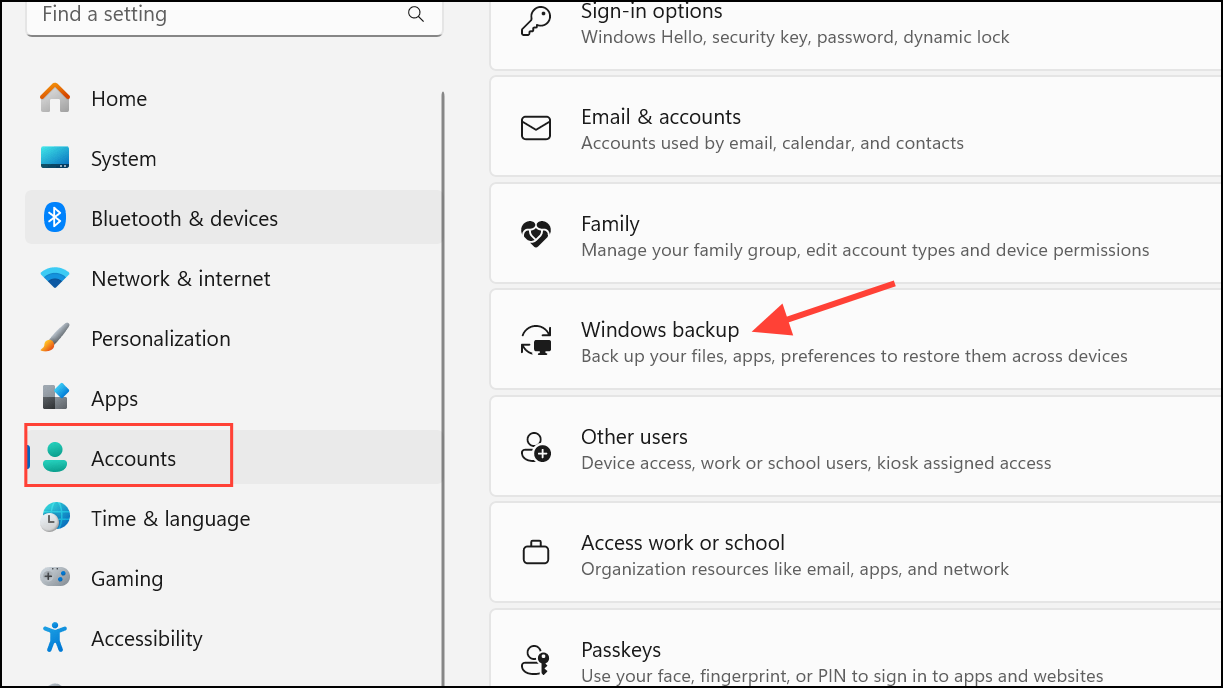The height and width of the screenshot is (688, 1223).
Task: Click the Time & language clock icon
Action: click(54, 518)
